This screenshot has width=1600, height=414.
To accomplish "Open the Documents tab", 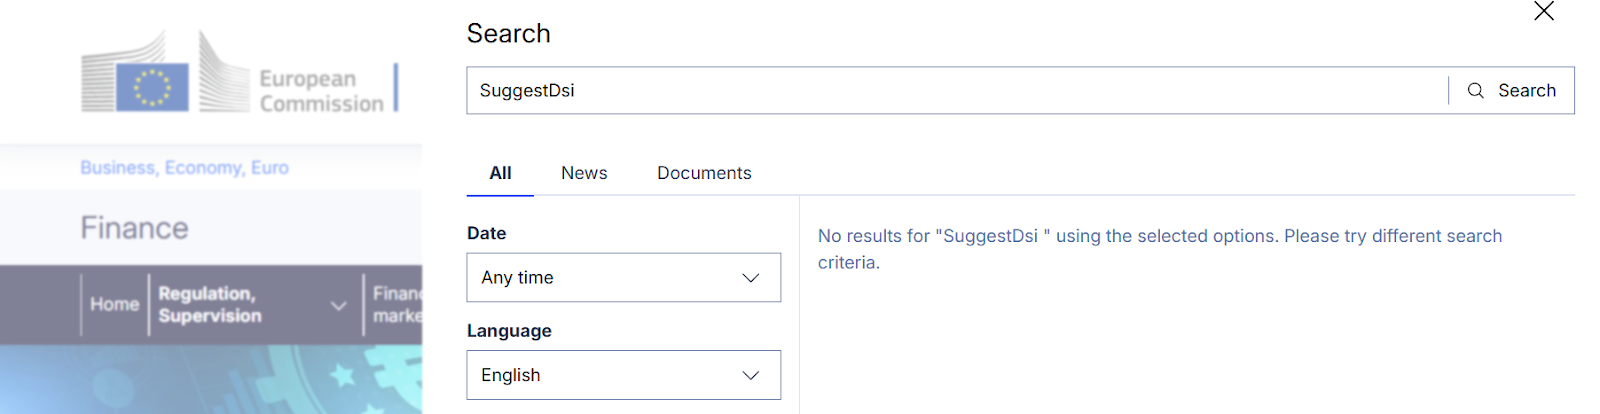I will (x=704, y=173).
